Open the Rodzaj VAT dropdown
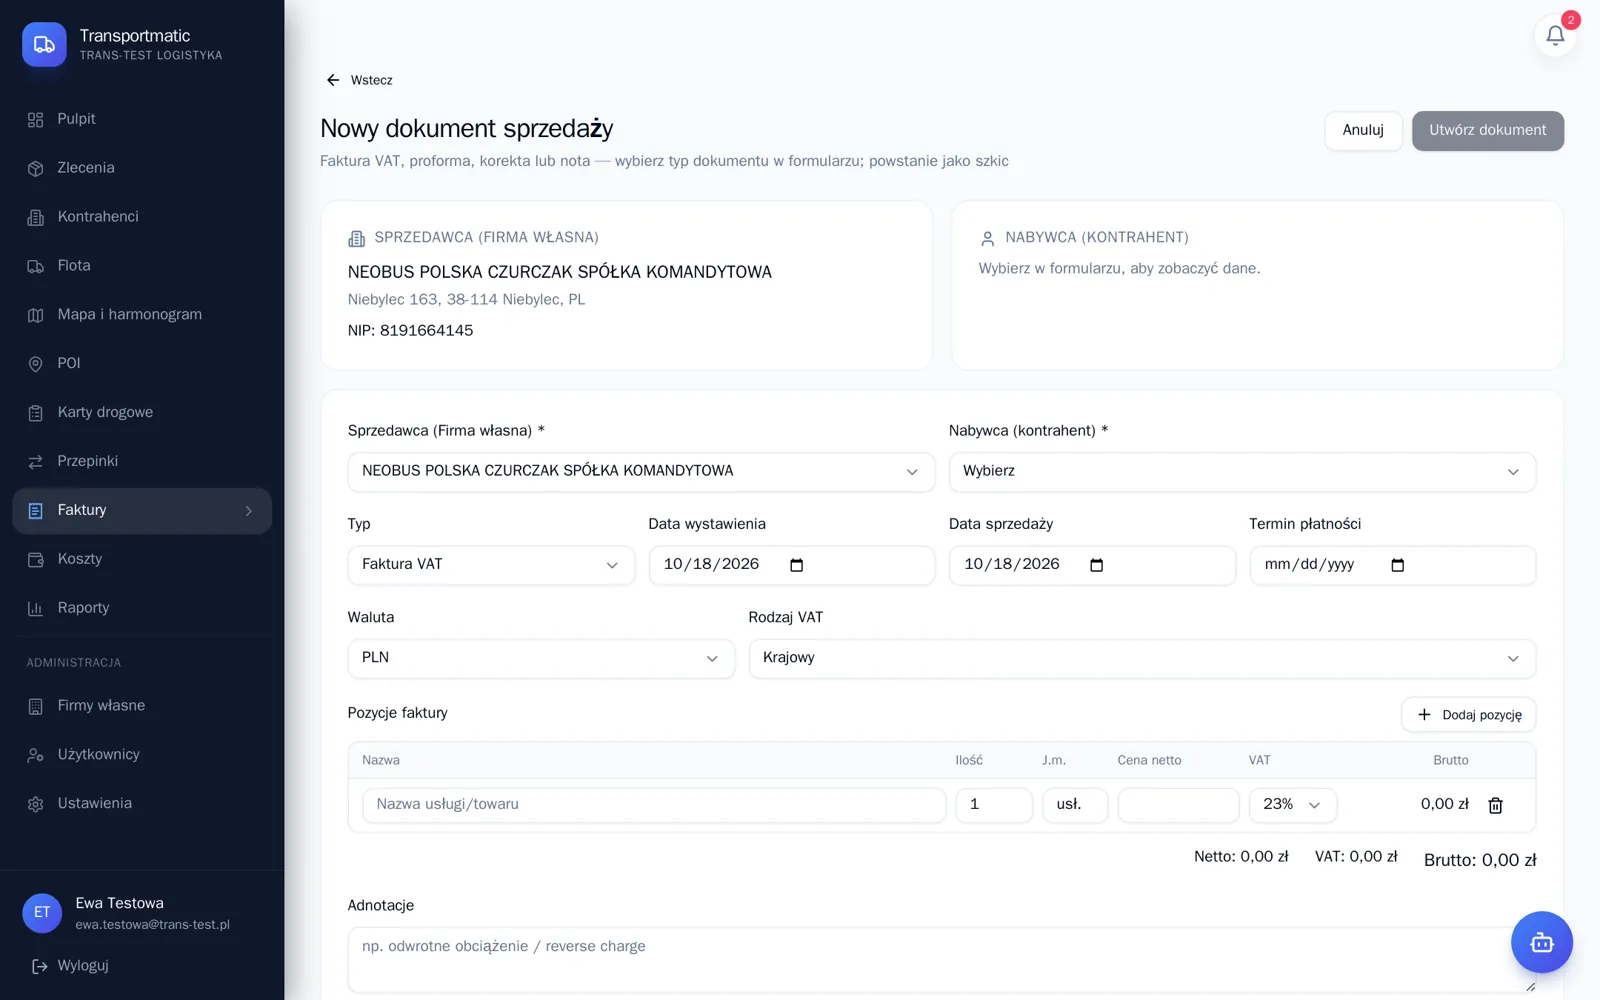 [1142, 658]
